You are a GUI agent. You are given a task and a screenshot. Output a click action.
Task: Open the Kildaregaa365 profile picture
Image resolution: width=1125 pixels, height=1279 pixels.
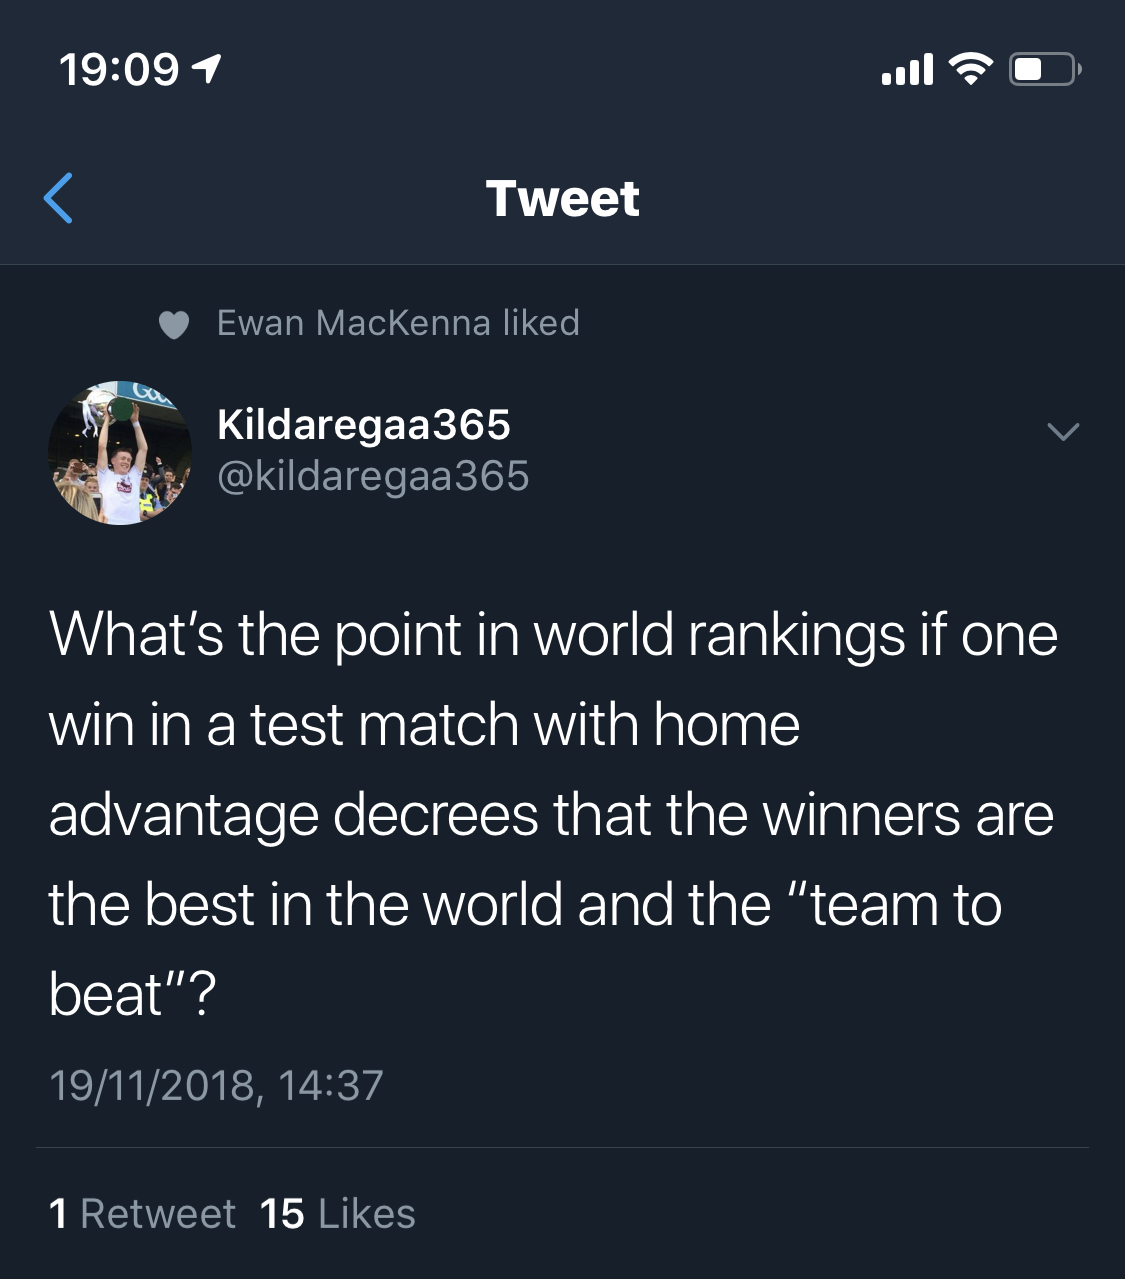pos(120,452)
